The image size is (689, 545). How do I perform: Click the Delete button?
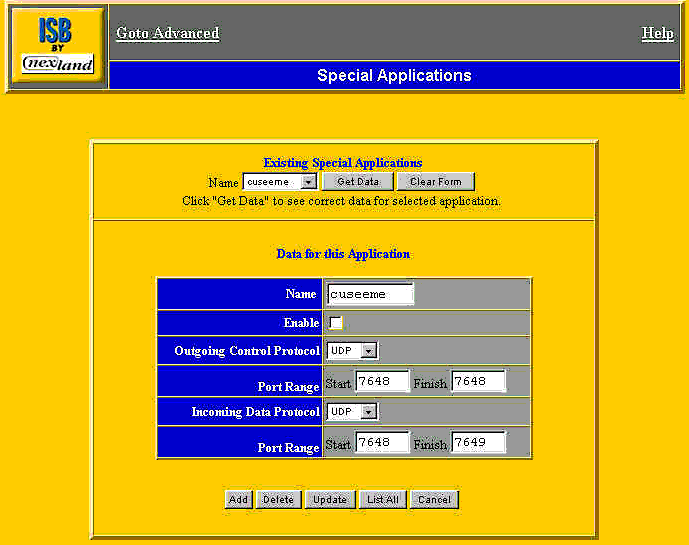coord(278,500)
